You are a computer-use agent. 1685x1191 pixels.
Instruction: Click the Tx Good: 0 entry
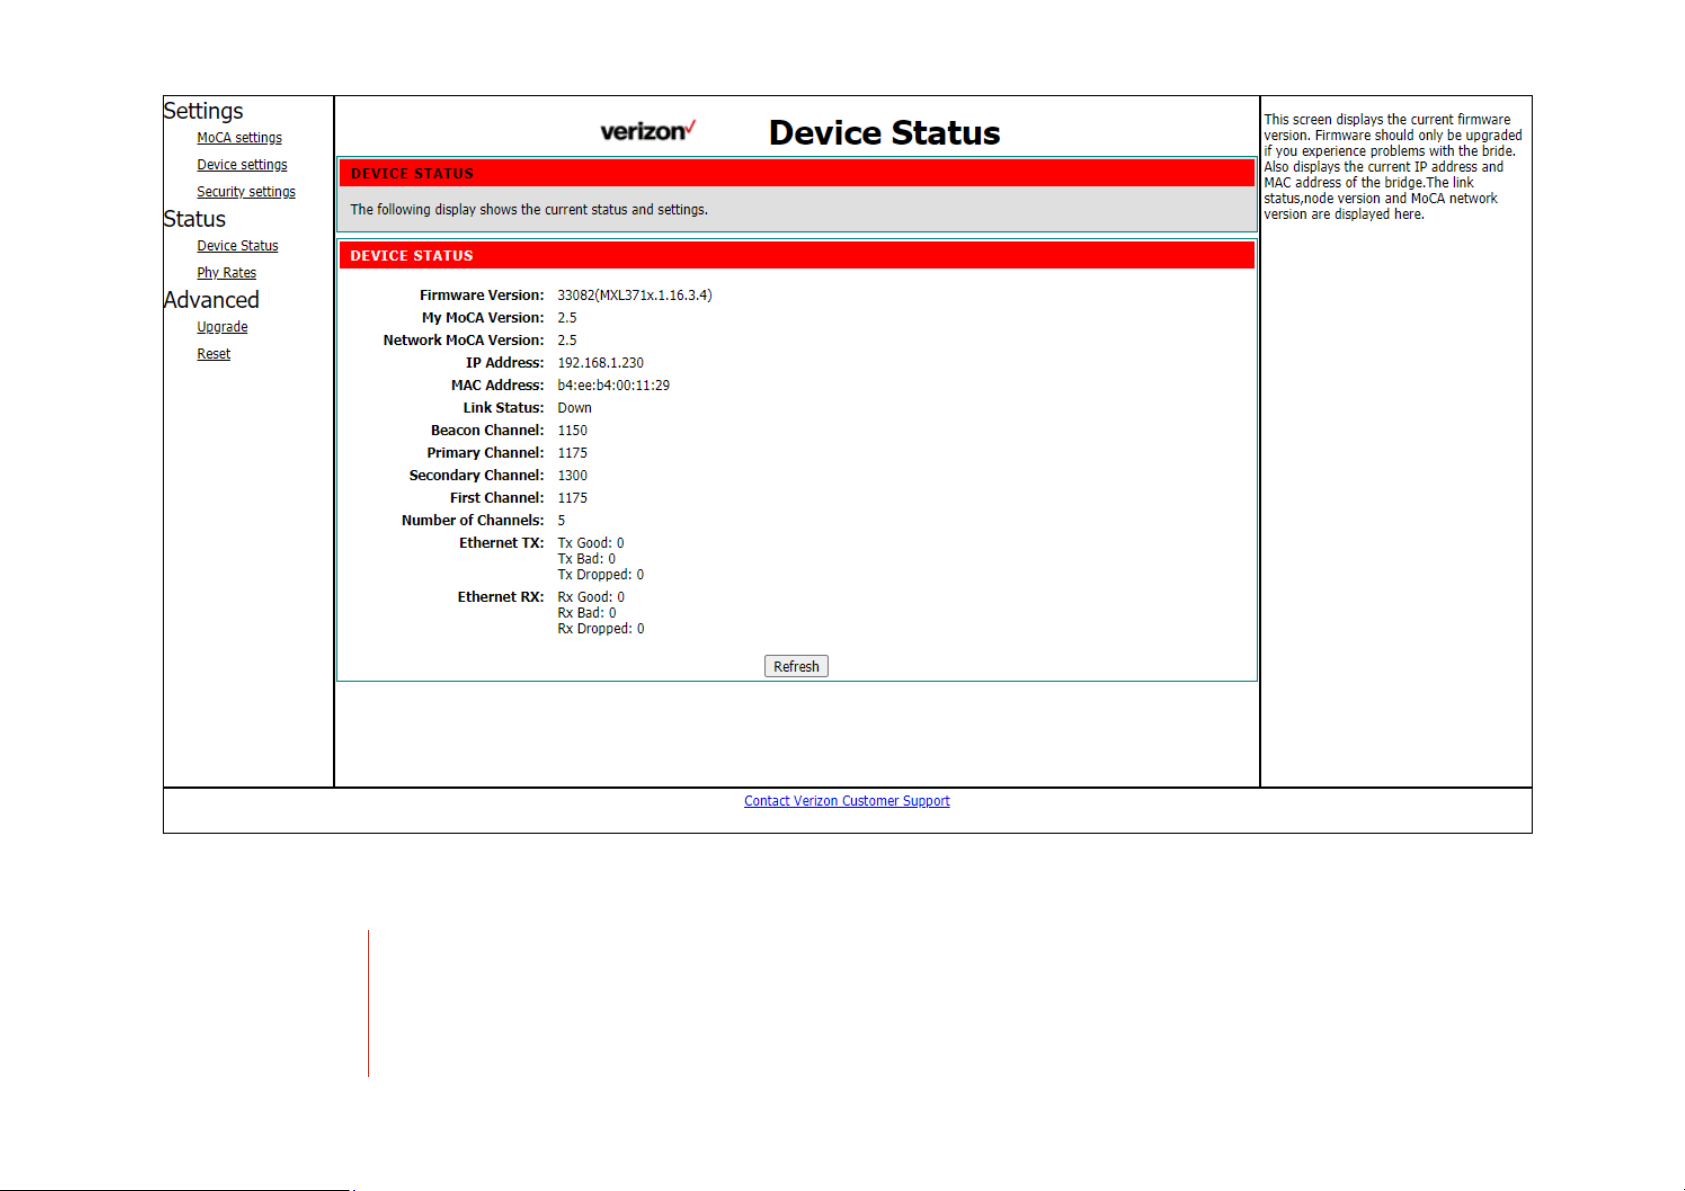(591, 543)
